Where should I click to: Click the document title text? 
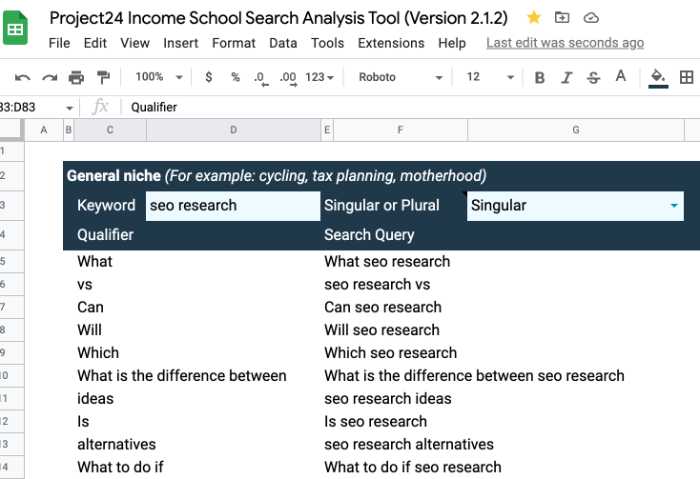click(279, 18)
